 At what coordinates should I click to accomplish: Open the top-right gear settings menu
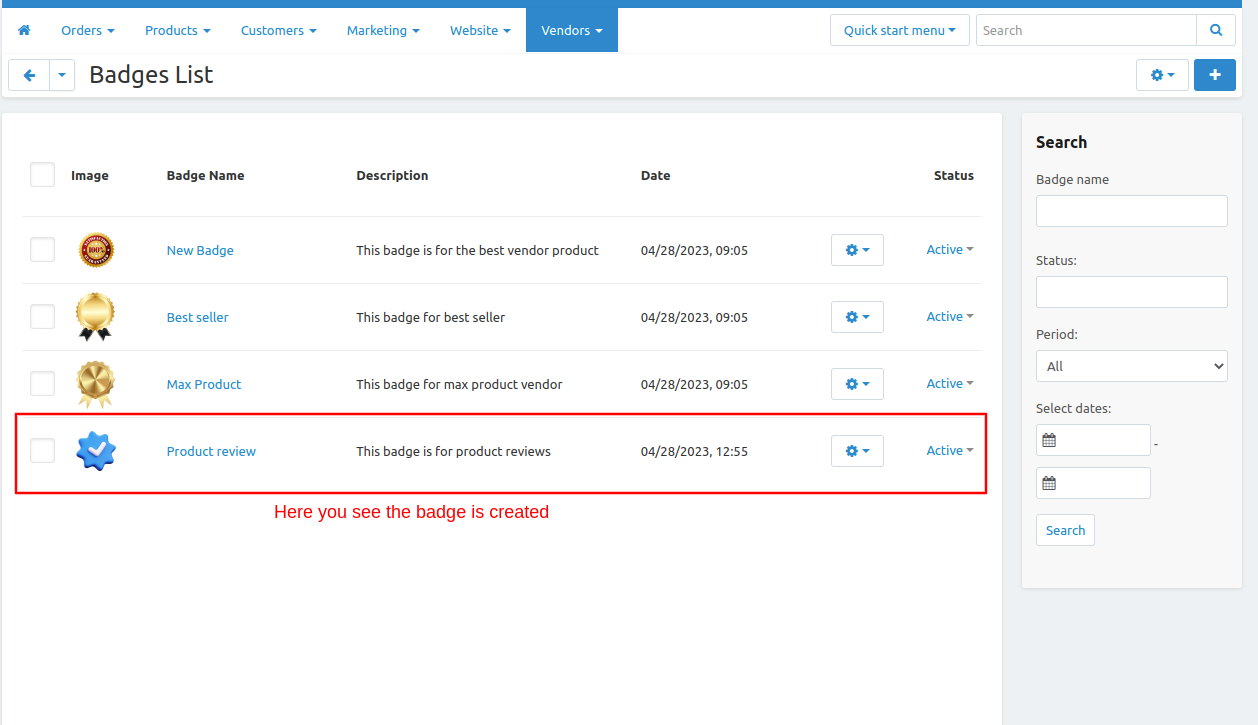(x=1162, y=75)
